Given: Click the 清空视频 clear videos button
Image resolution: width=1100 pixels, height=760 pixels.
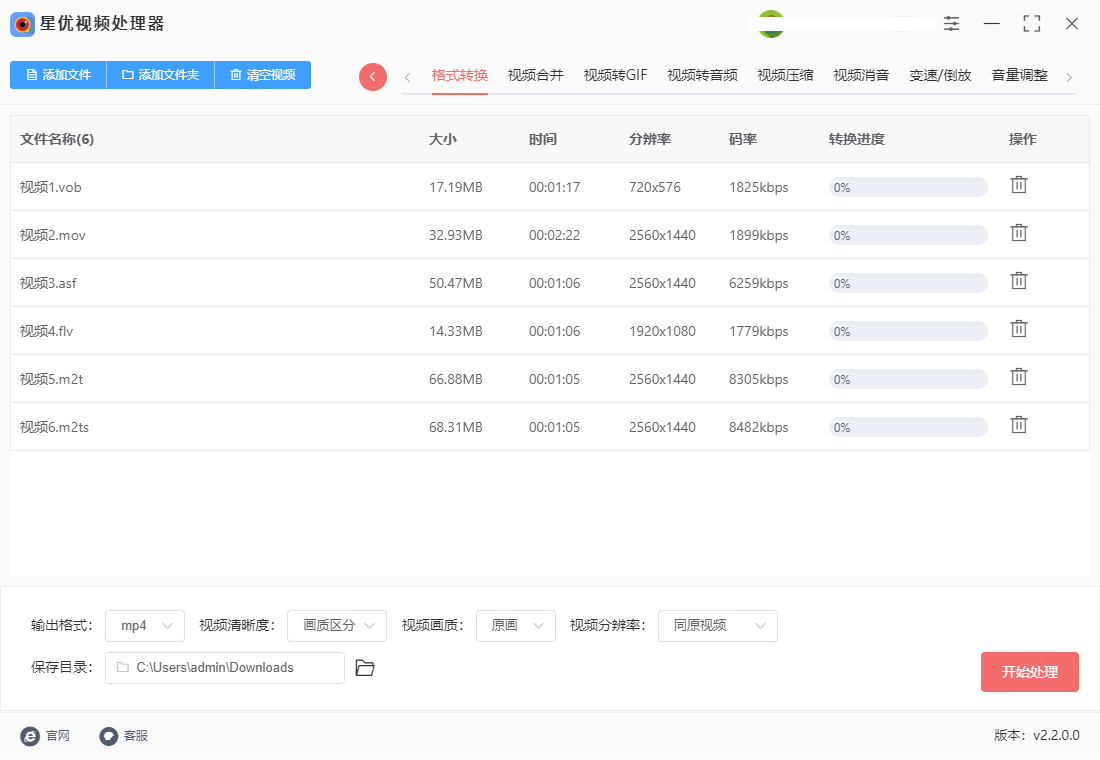Looking at the screenshot, I should [x=262, y=75].
